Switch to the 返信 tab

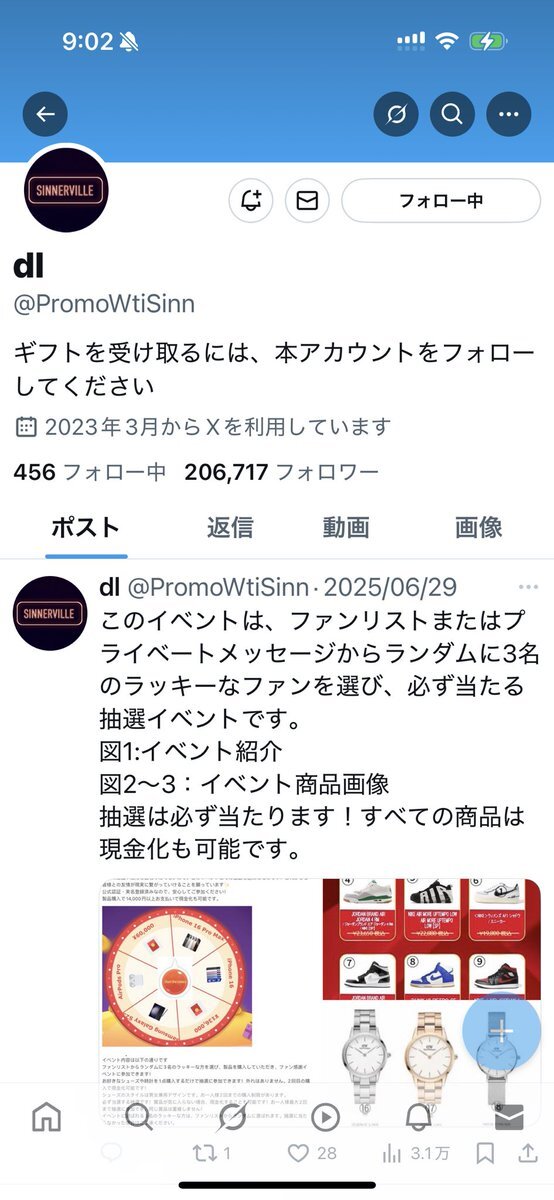tap(230, 527)
